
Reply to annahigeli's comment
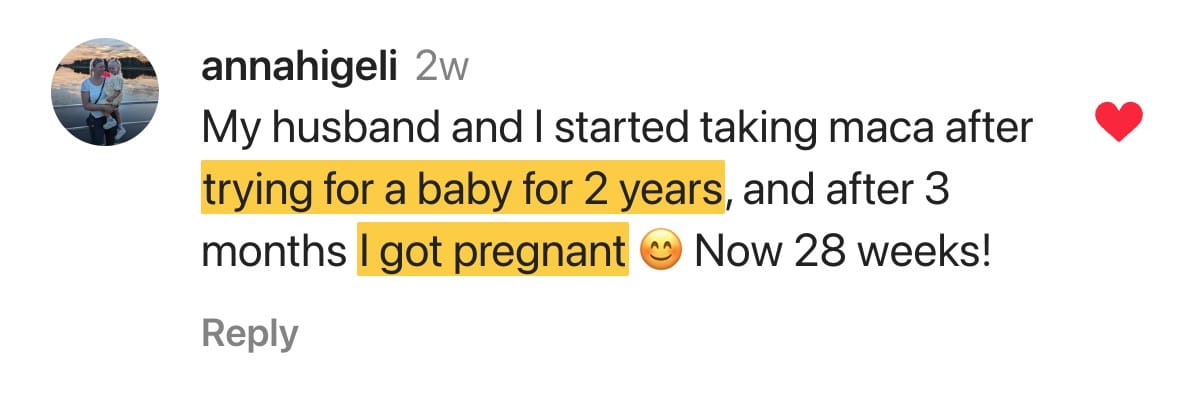250,334
